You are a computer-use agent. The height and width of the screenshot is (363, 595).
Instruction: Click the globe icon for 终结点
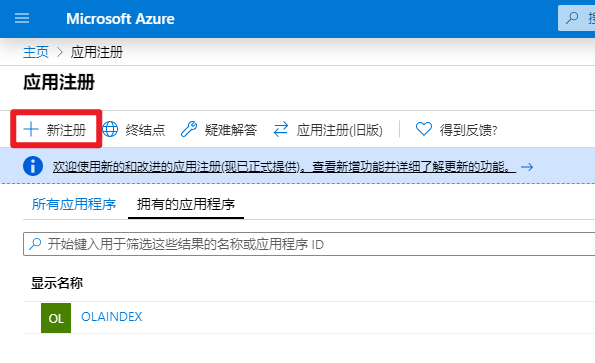[110, 129]
